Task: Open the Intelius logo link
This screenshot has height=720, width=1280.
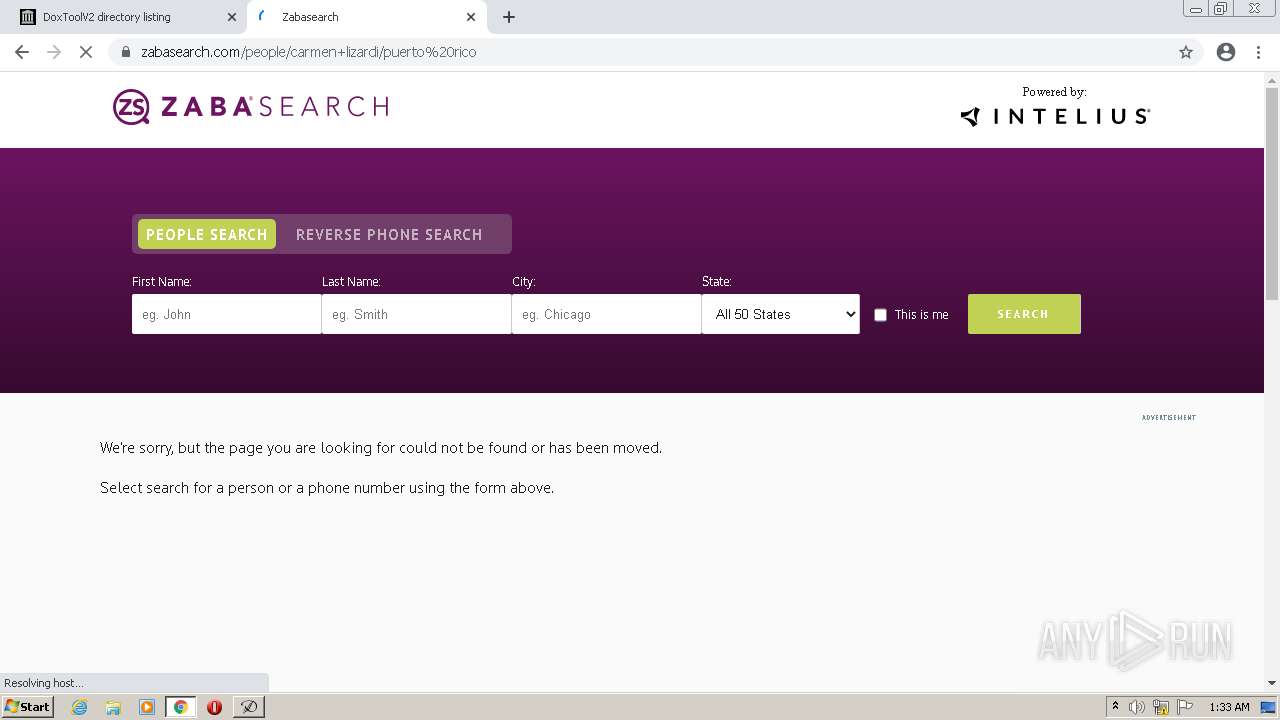Action: click(1055, 116)
